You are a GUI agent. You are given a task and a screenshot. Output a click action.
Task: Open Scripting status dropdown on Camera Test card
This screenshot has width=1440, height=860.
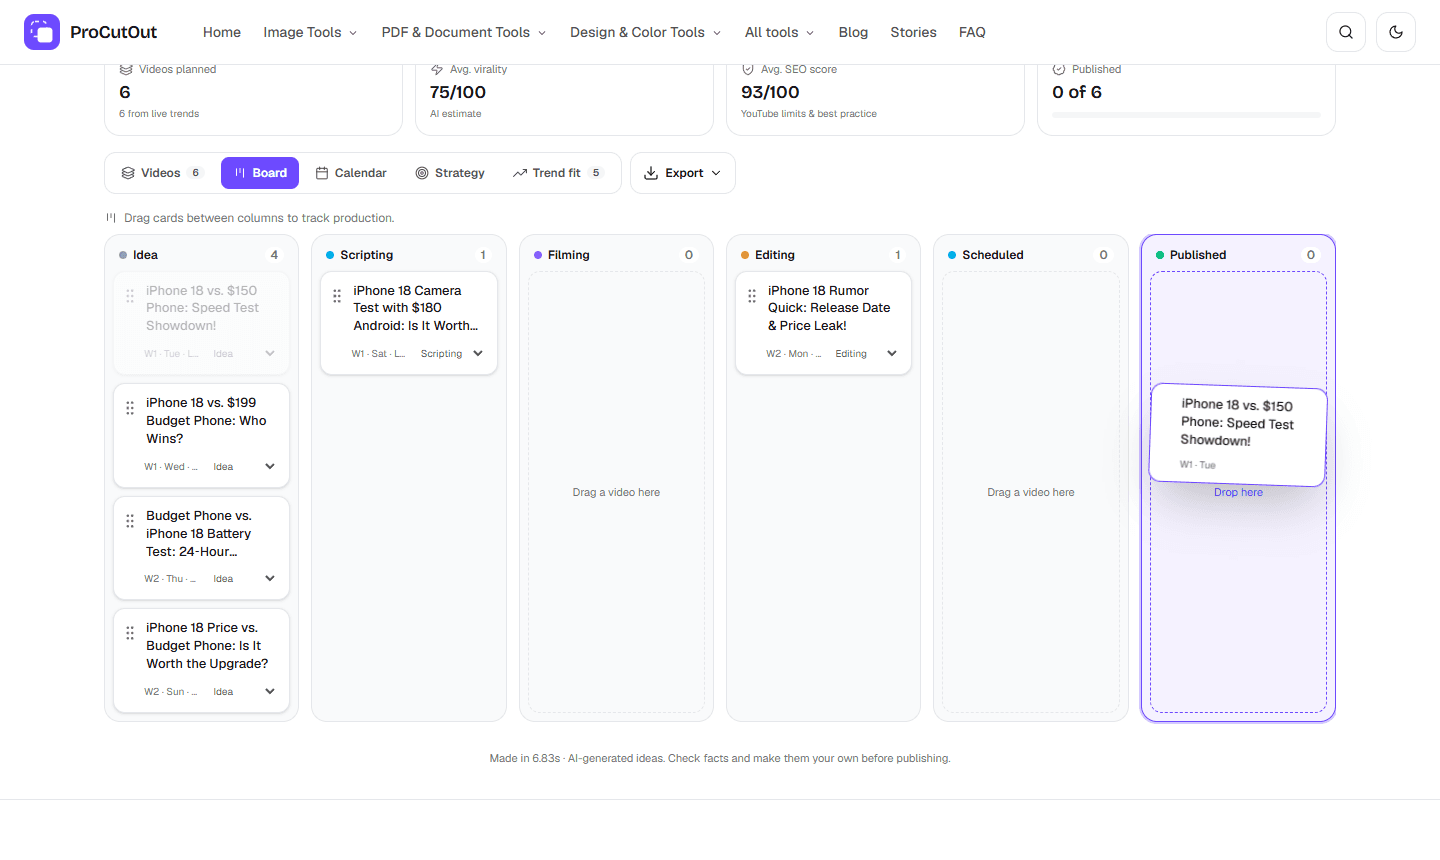tap(452, 354)
